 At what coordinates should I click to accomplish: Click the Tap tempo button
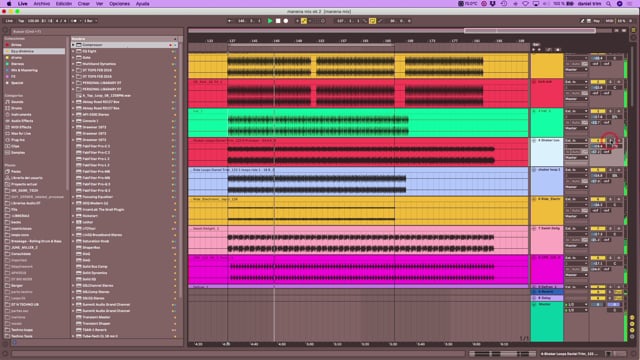point(21,21)
